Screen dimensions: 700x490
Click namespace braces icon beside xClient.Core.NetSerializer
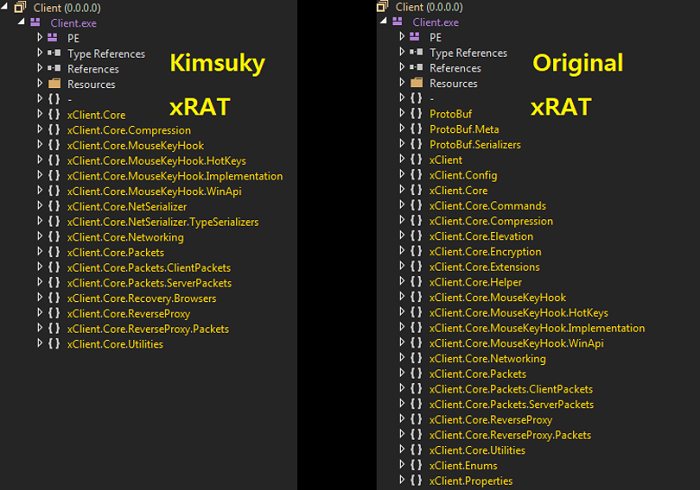point(54,206)
